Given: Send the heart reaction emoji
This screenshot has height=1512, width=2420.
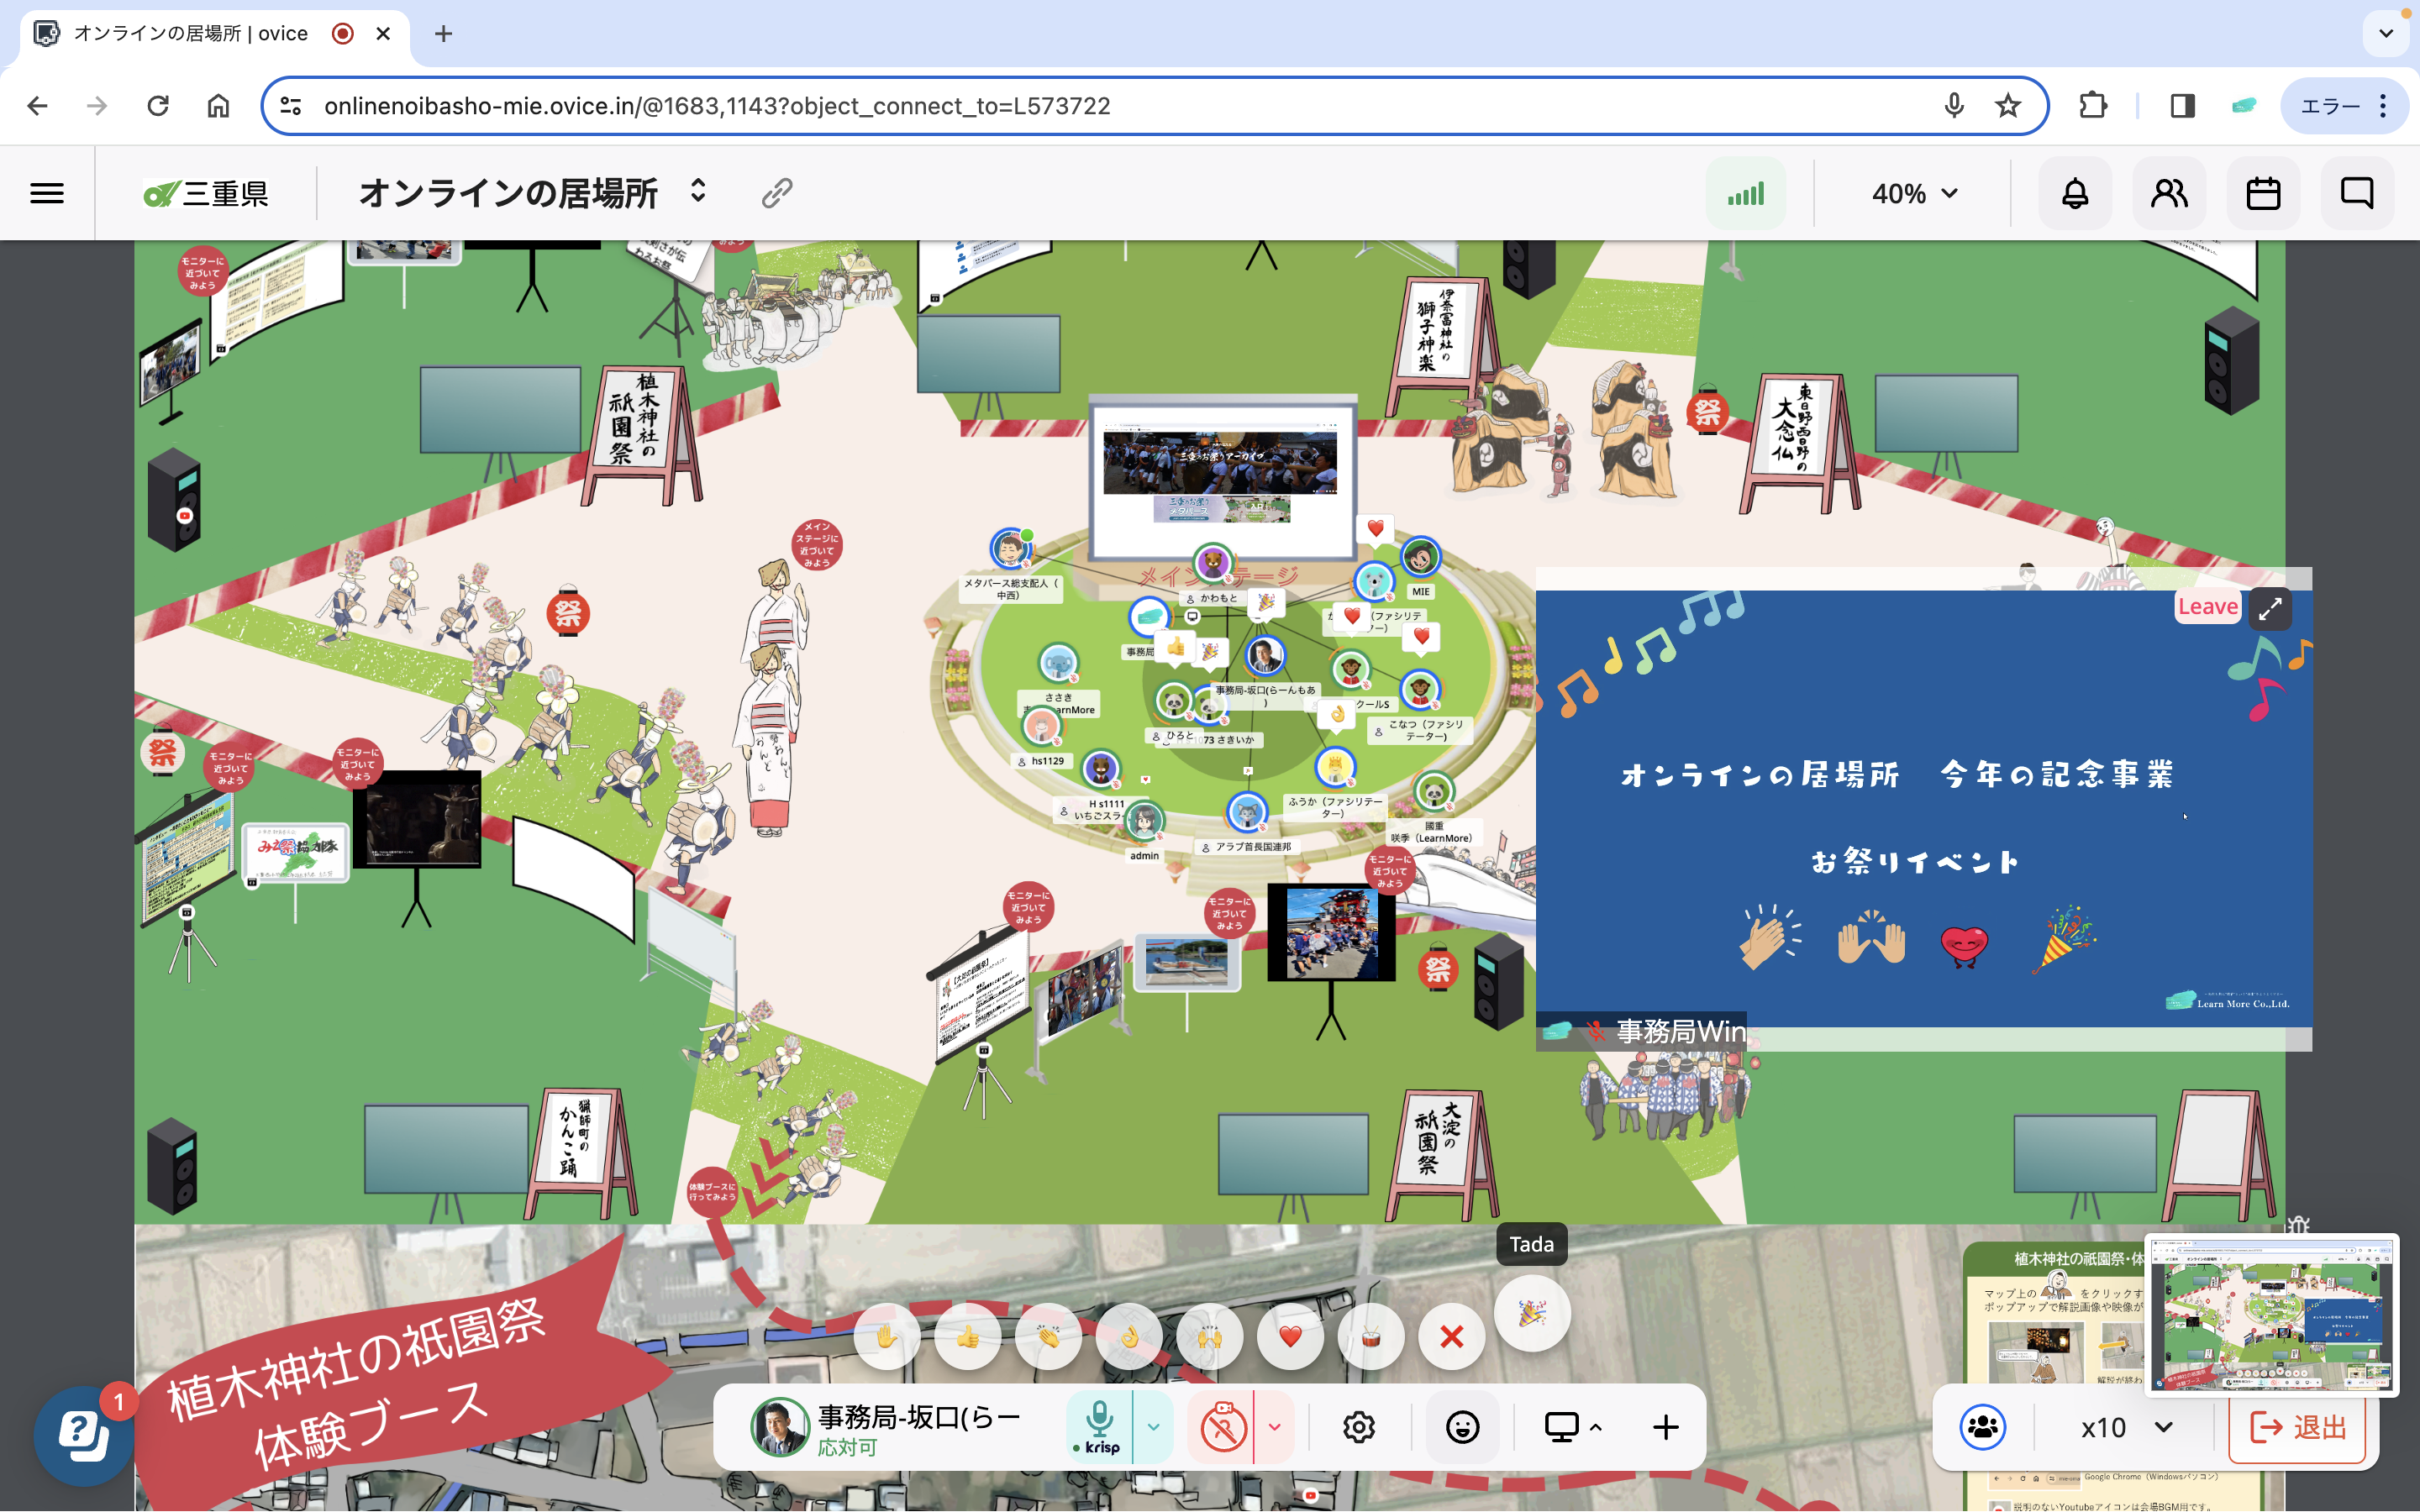Looking at the screenshot, I should [1289, 1336].
